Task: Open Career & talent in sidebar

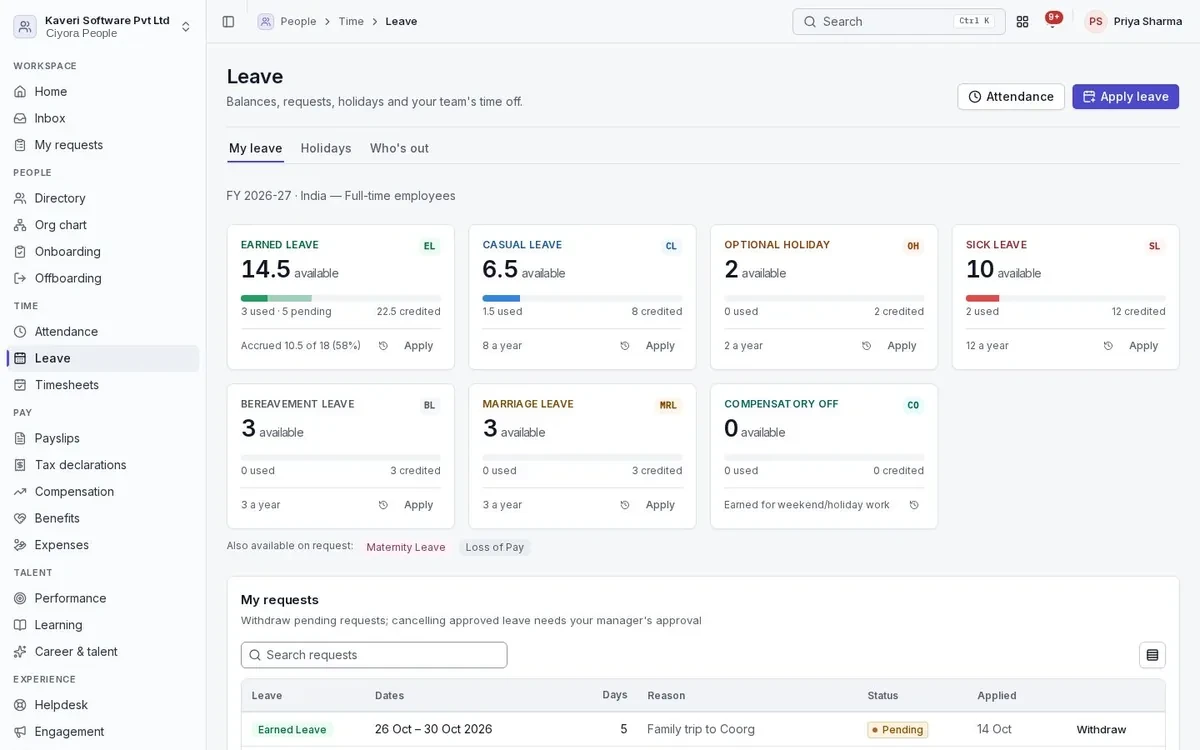Action: (102, 652)
